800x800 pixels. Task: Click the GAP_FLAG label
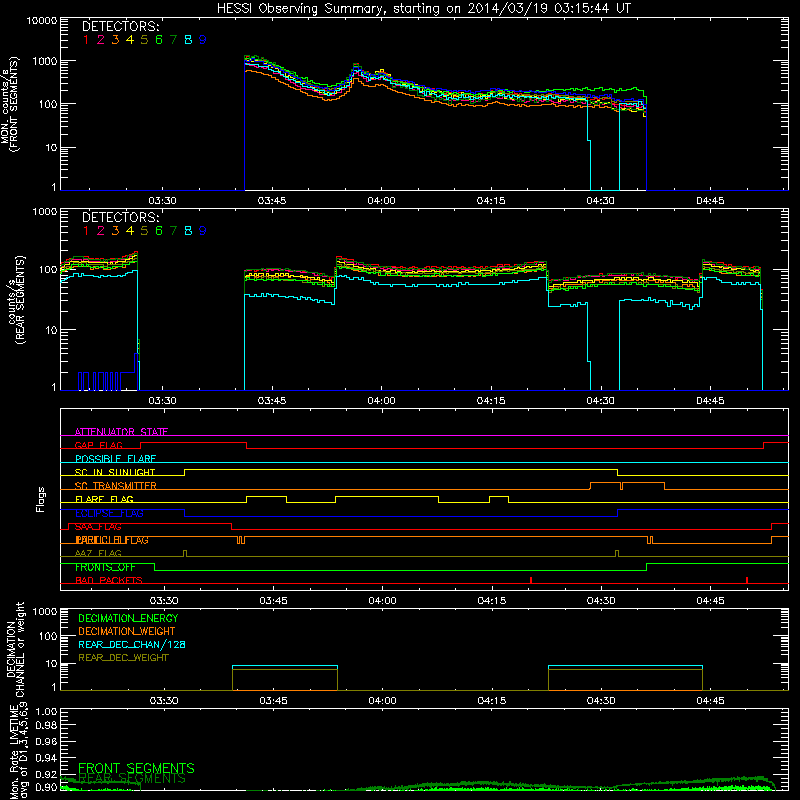click(x=98, y=445)
